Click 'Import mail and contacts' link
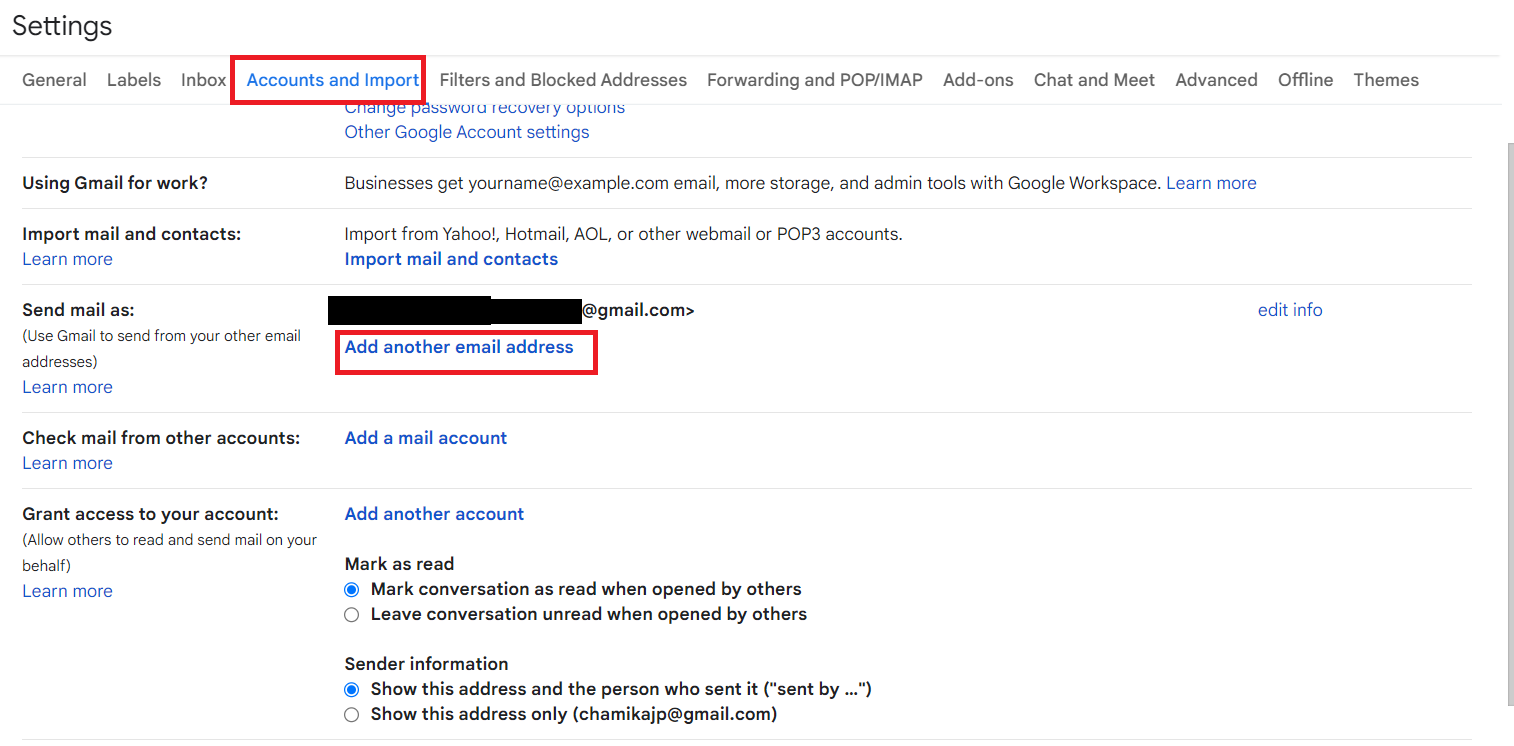This screenshot has height=746, width=1514. 451,259
